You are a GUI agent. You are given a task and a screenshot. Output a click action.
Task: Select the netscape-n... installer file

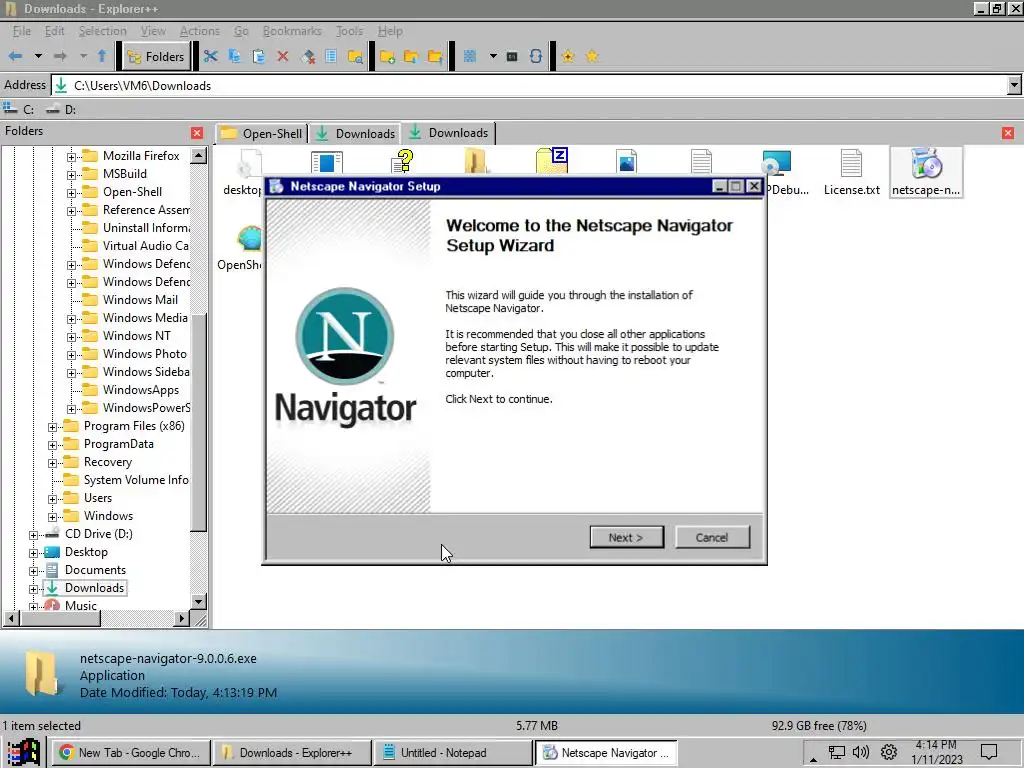(926, 172)
